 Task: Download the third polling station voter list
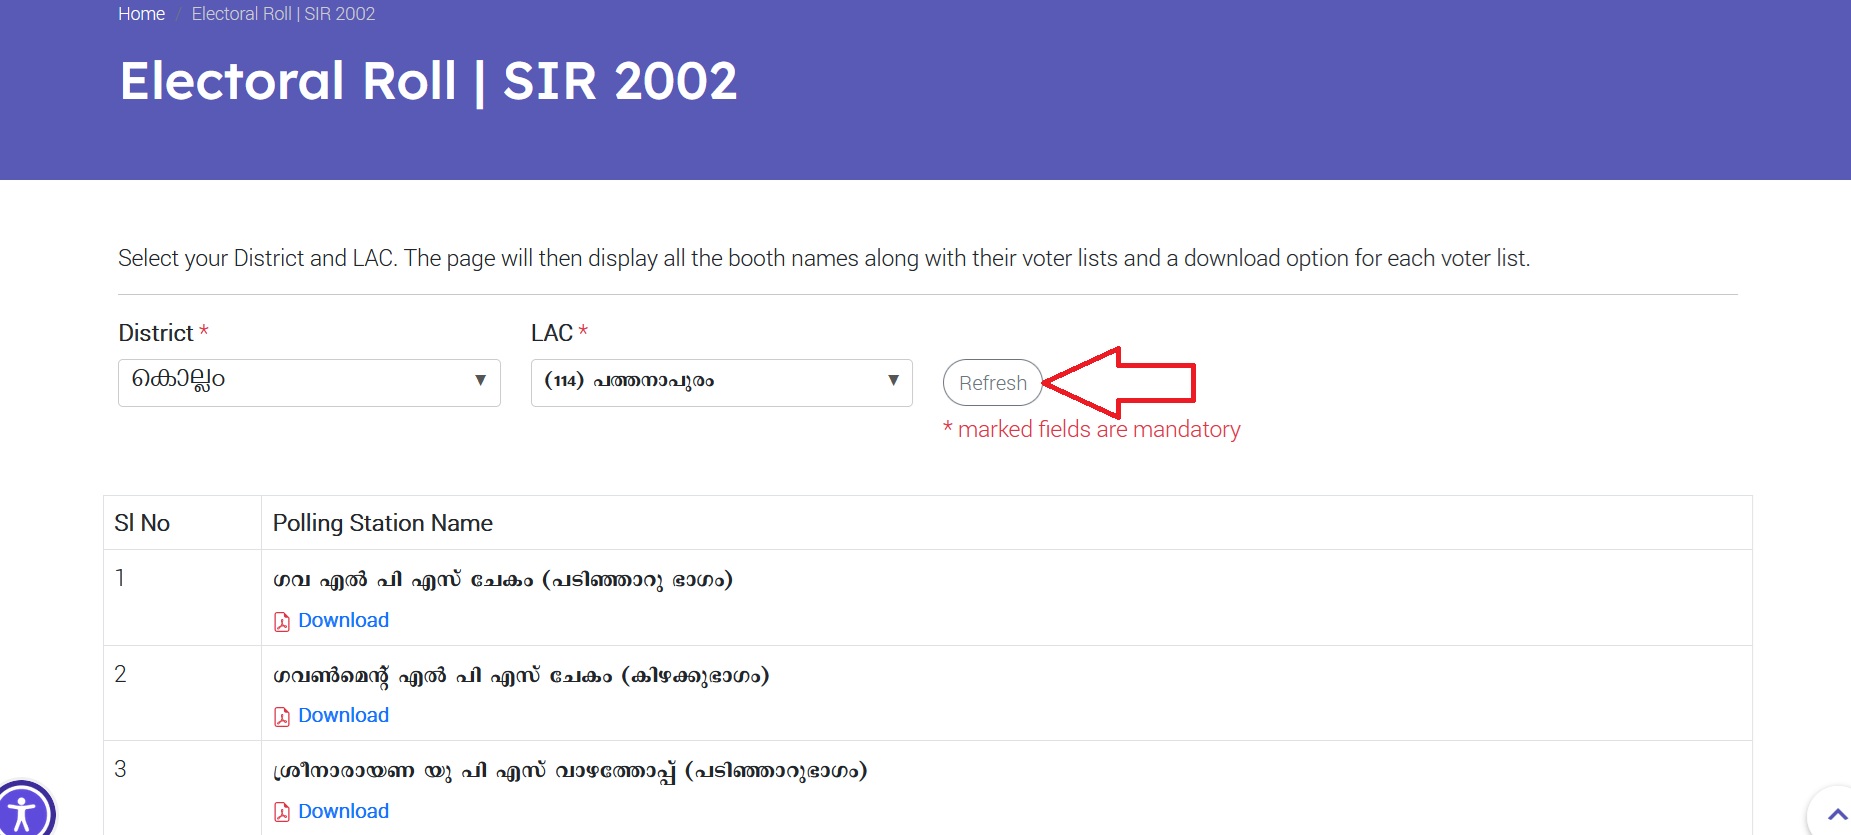[343, 811]
